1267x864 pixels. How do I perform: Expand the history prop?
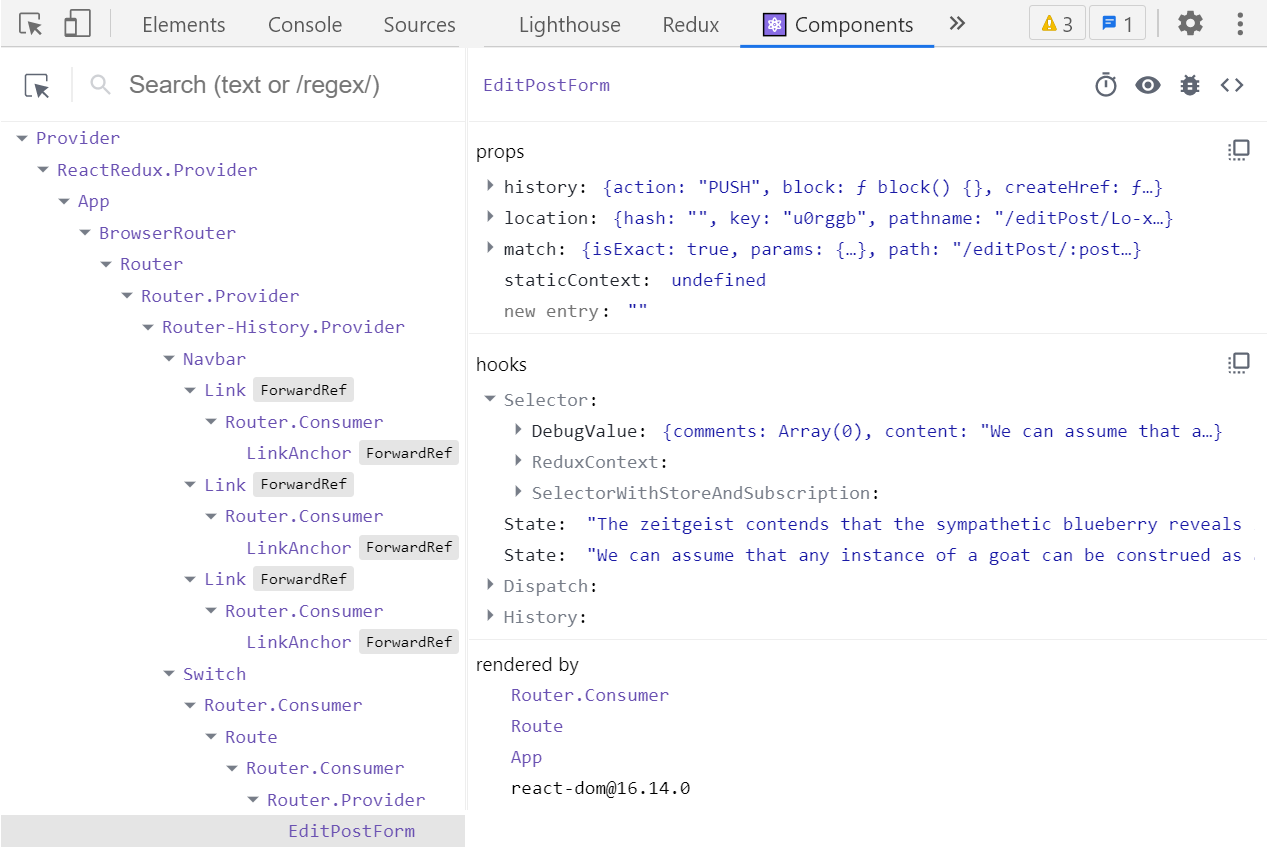(490, 187)
